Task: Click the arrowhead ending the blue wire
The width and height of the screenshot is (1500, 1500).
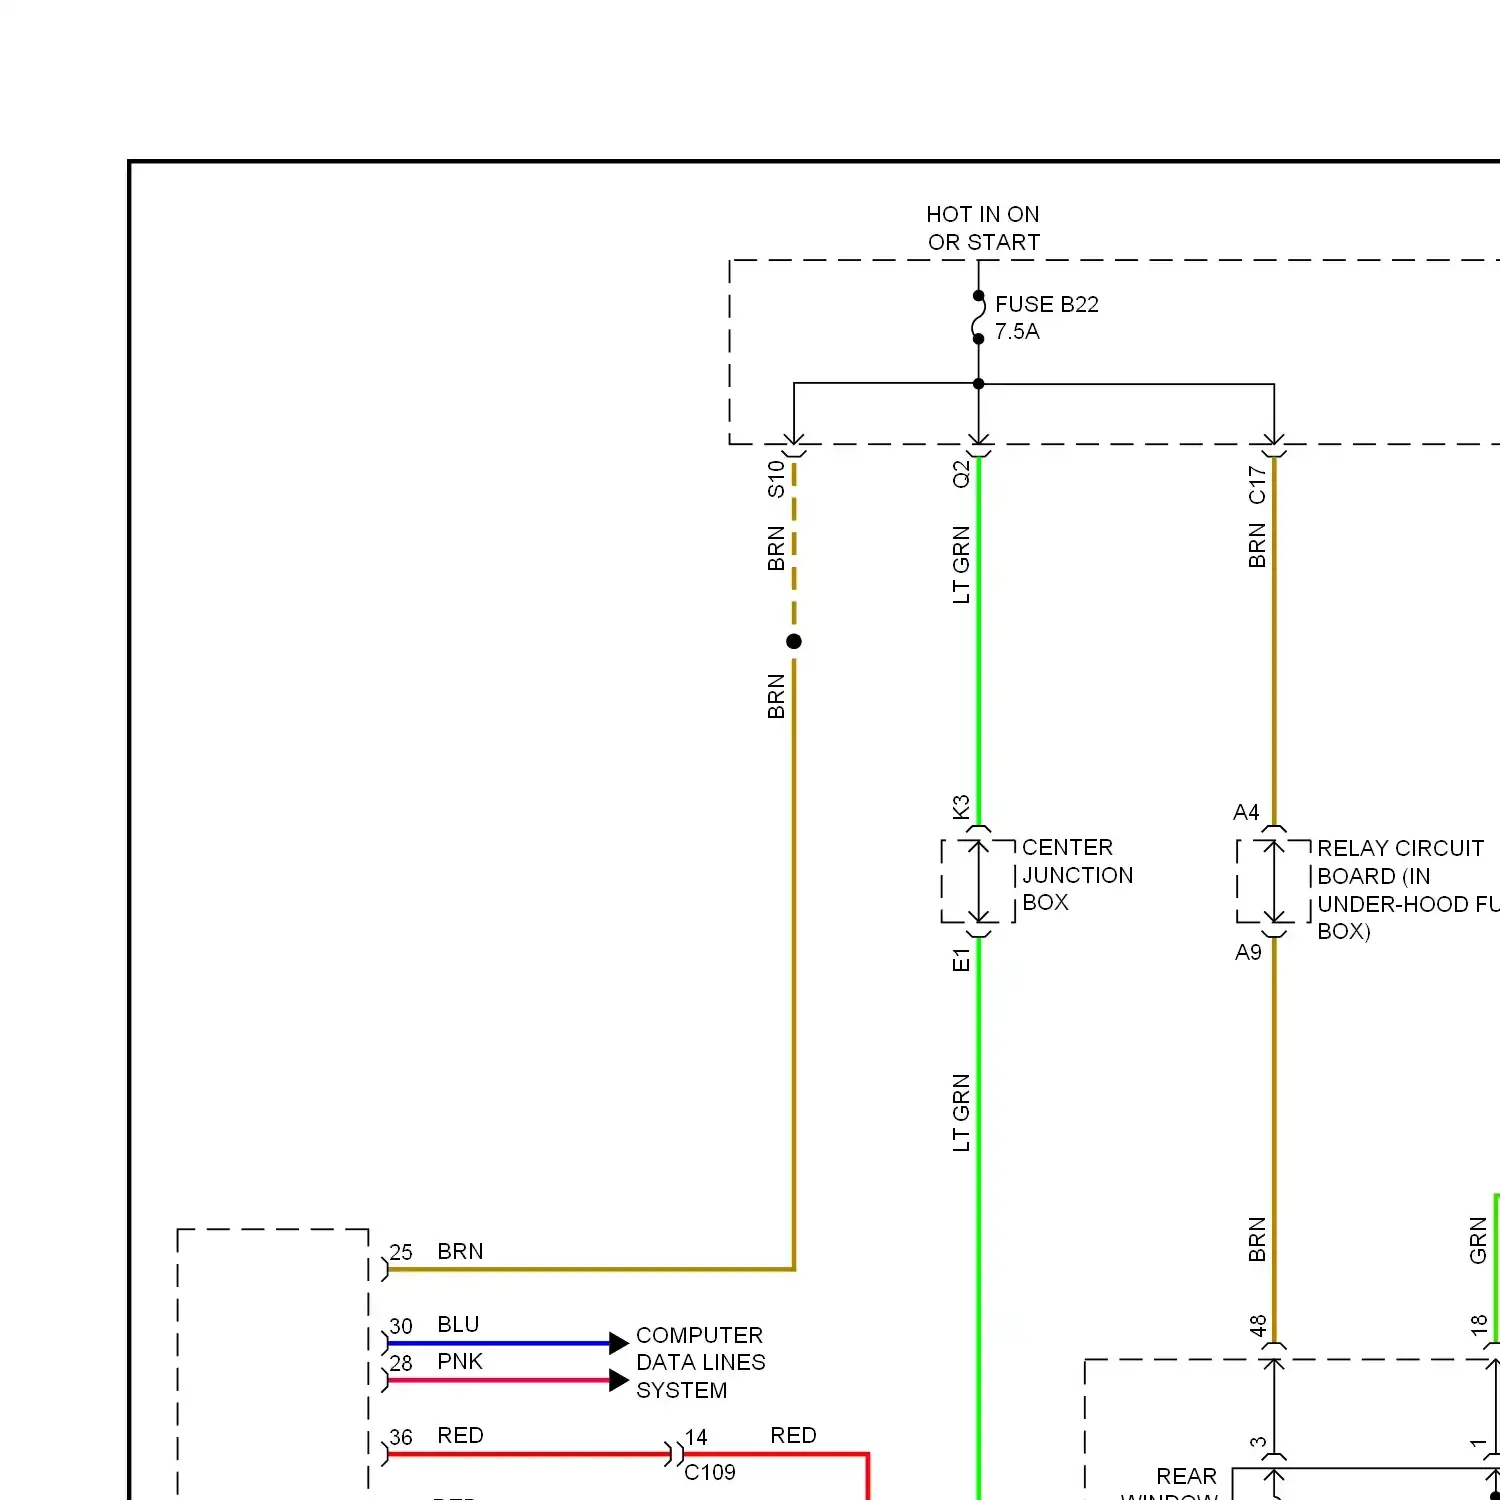Action: [x=619, y=1344]
